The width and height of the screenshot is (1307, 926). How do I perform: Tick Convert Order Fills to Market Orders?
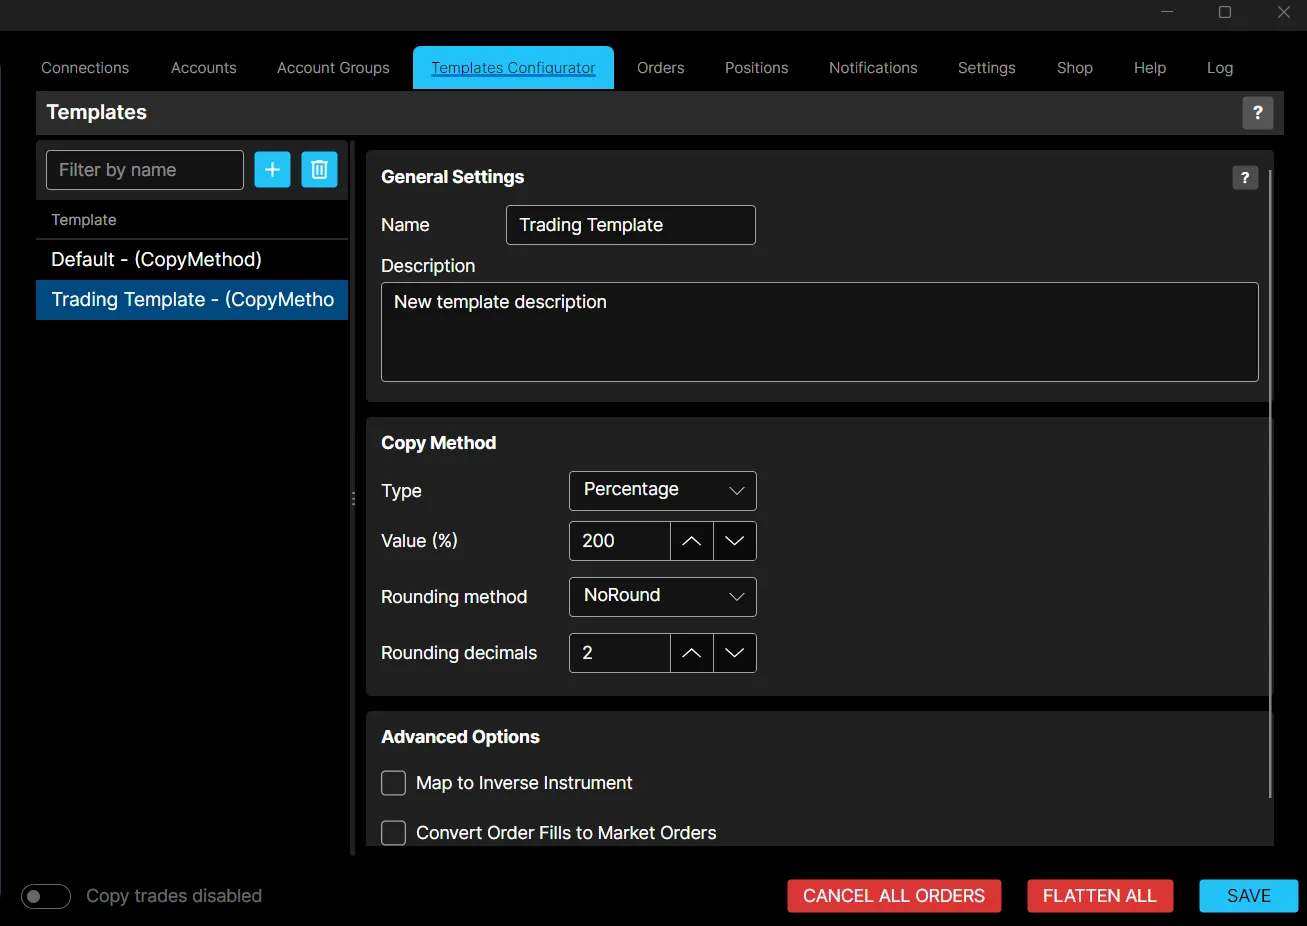click(x=394, y=833)
